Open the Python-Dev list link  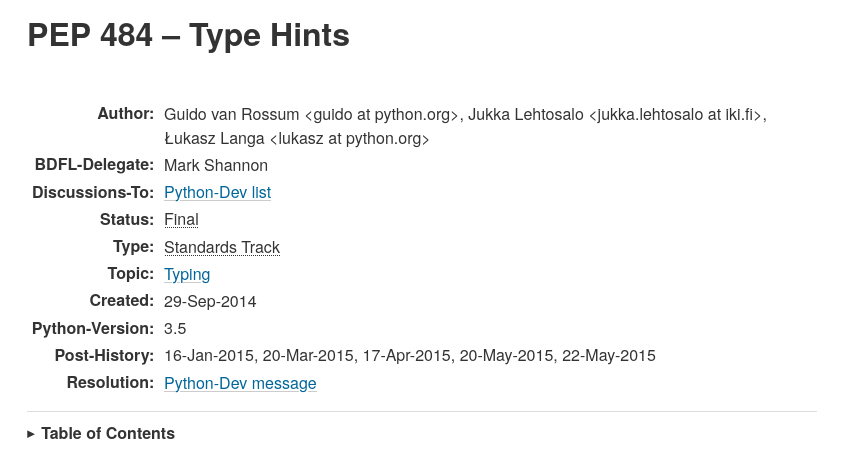[217, 193]
